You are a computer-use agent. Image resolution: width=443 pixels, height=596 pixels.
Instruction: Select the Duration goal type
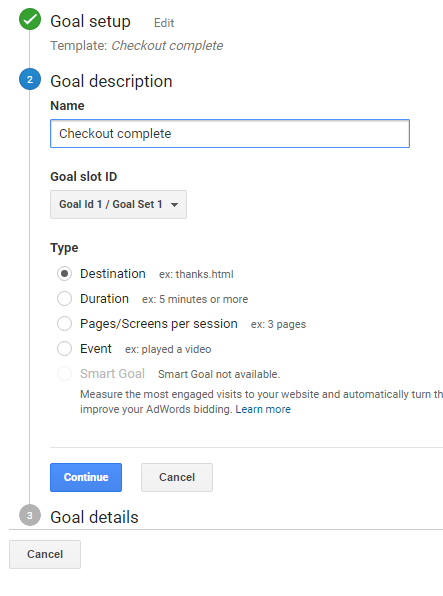click(64, 299)
